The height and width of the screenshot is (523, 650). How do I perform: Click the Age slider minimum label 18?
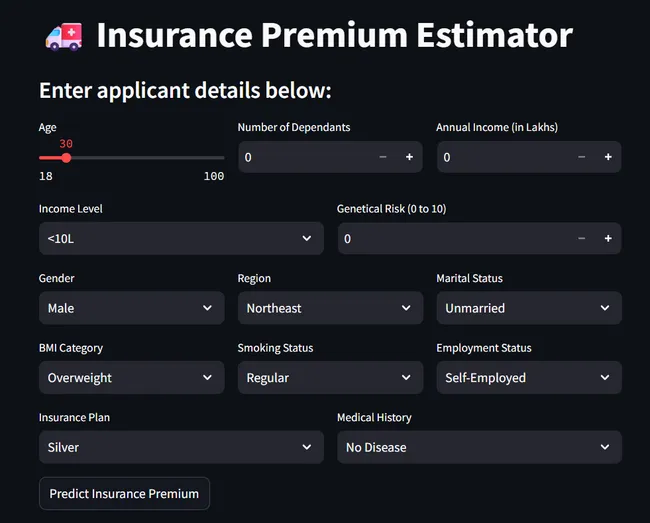pyautogui.click(x=46, y=176)
